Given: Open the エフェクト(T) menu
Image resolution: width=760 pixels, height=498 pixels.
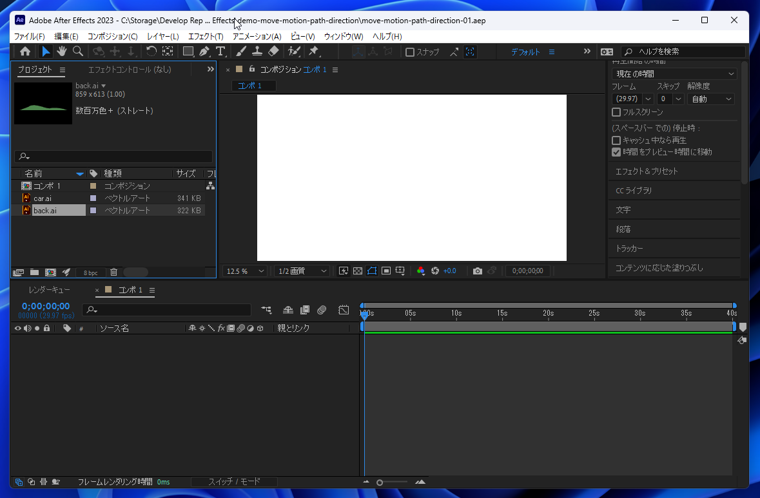Looking at the screenshot, I should tap(206, 36).
